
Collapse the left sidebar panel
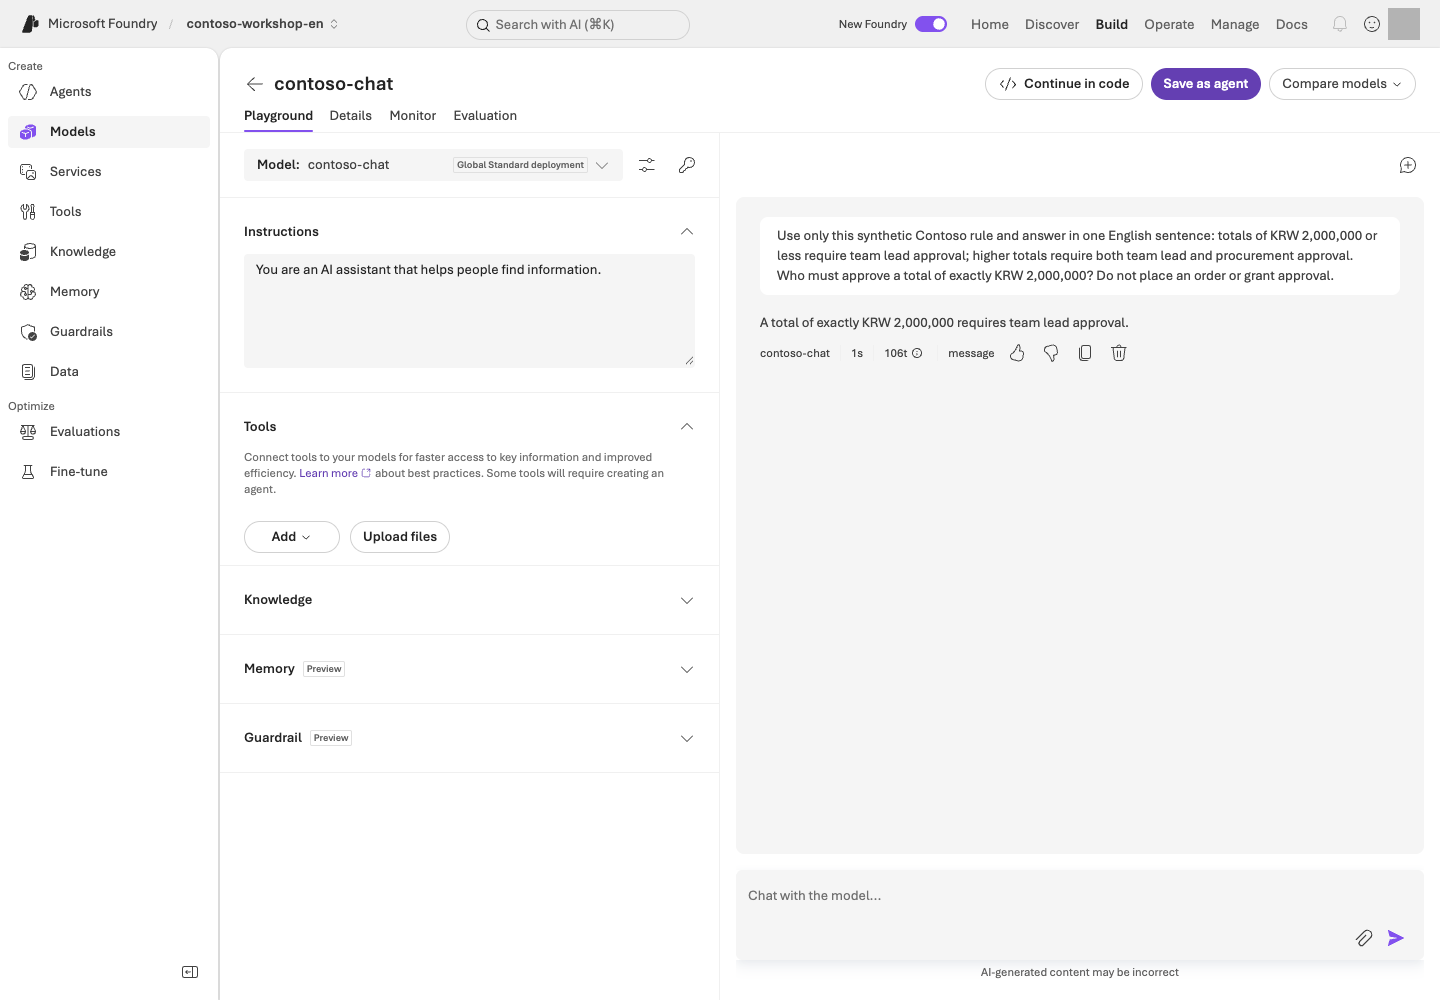tap(190, 972)
